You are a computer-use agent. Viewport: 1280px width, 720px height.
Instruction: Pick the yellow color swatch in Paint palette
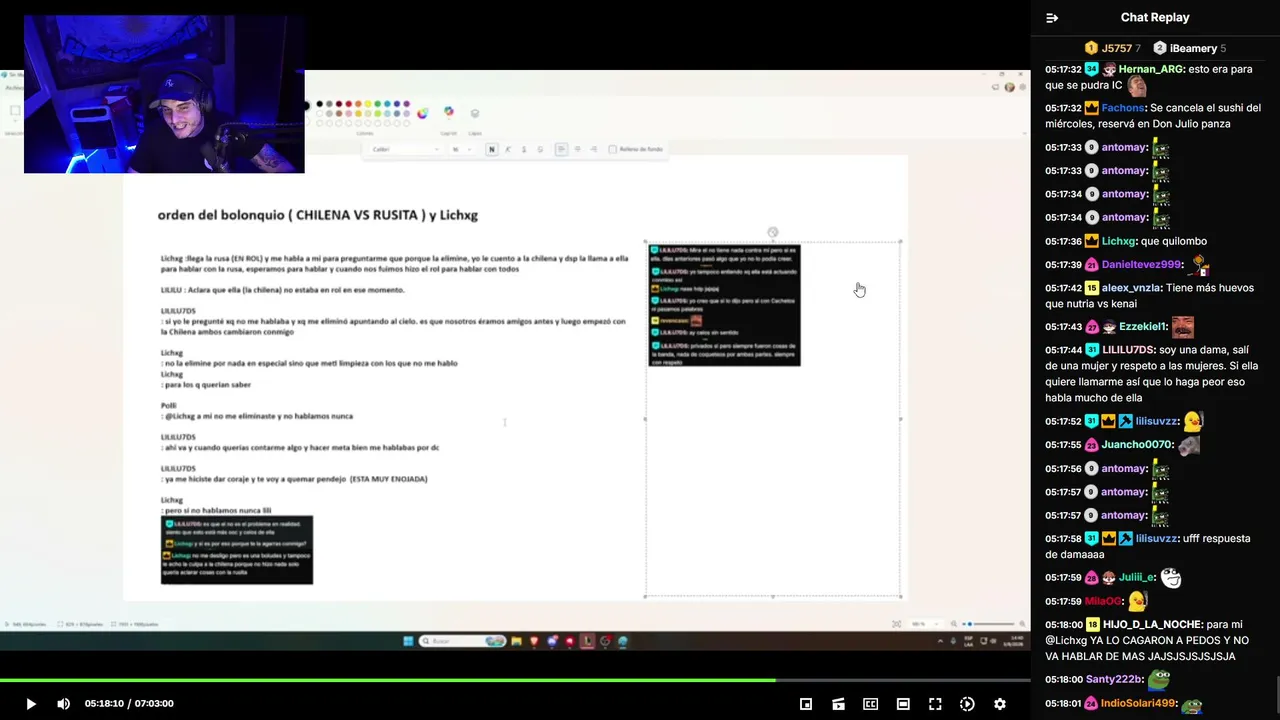368,104
